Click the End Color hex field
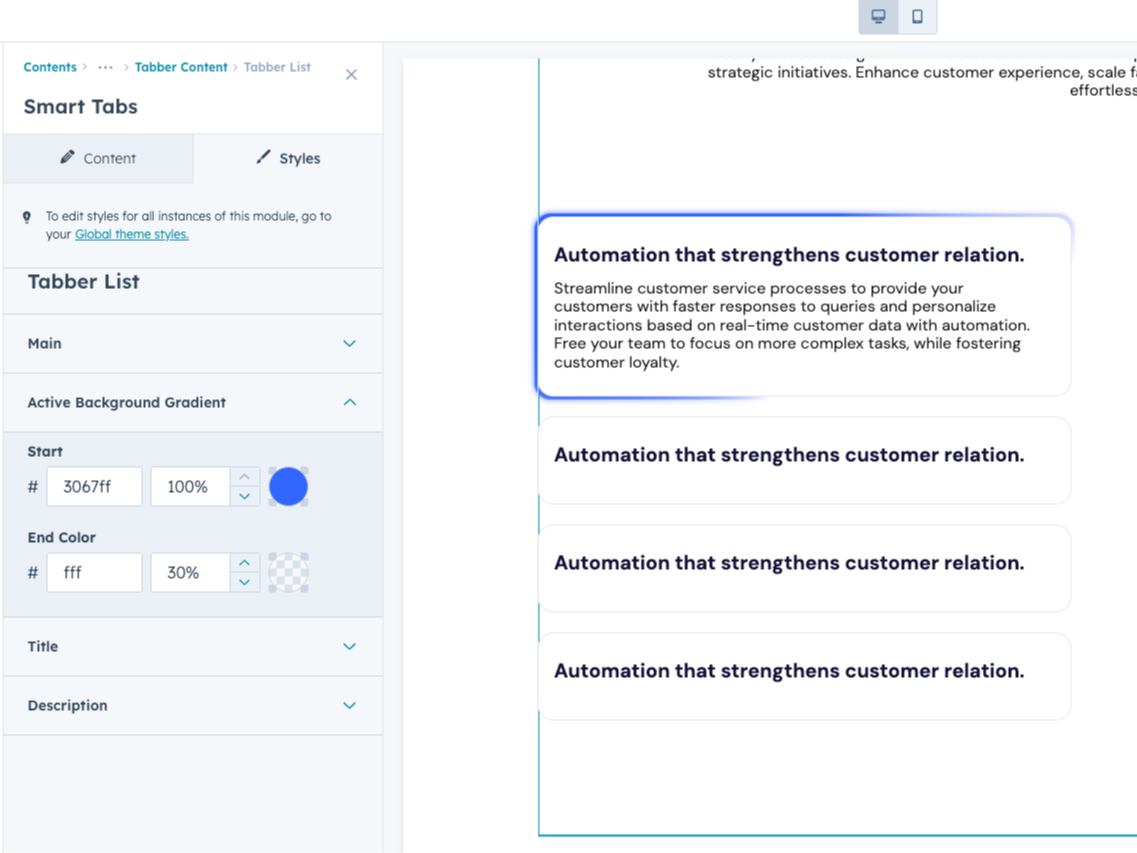 (x=94, y=573)
